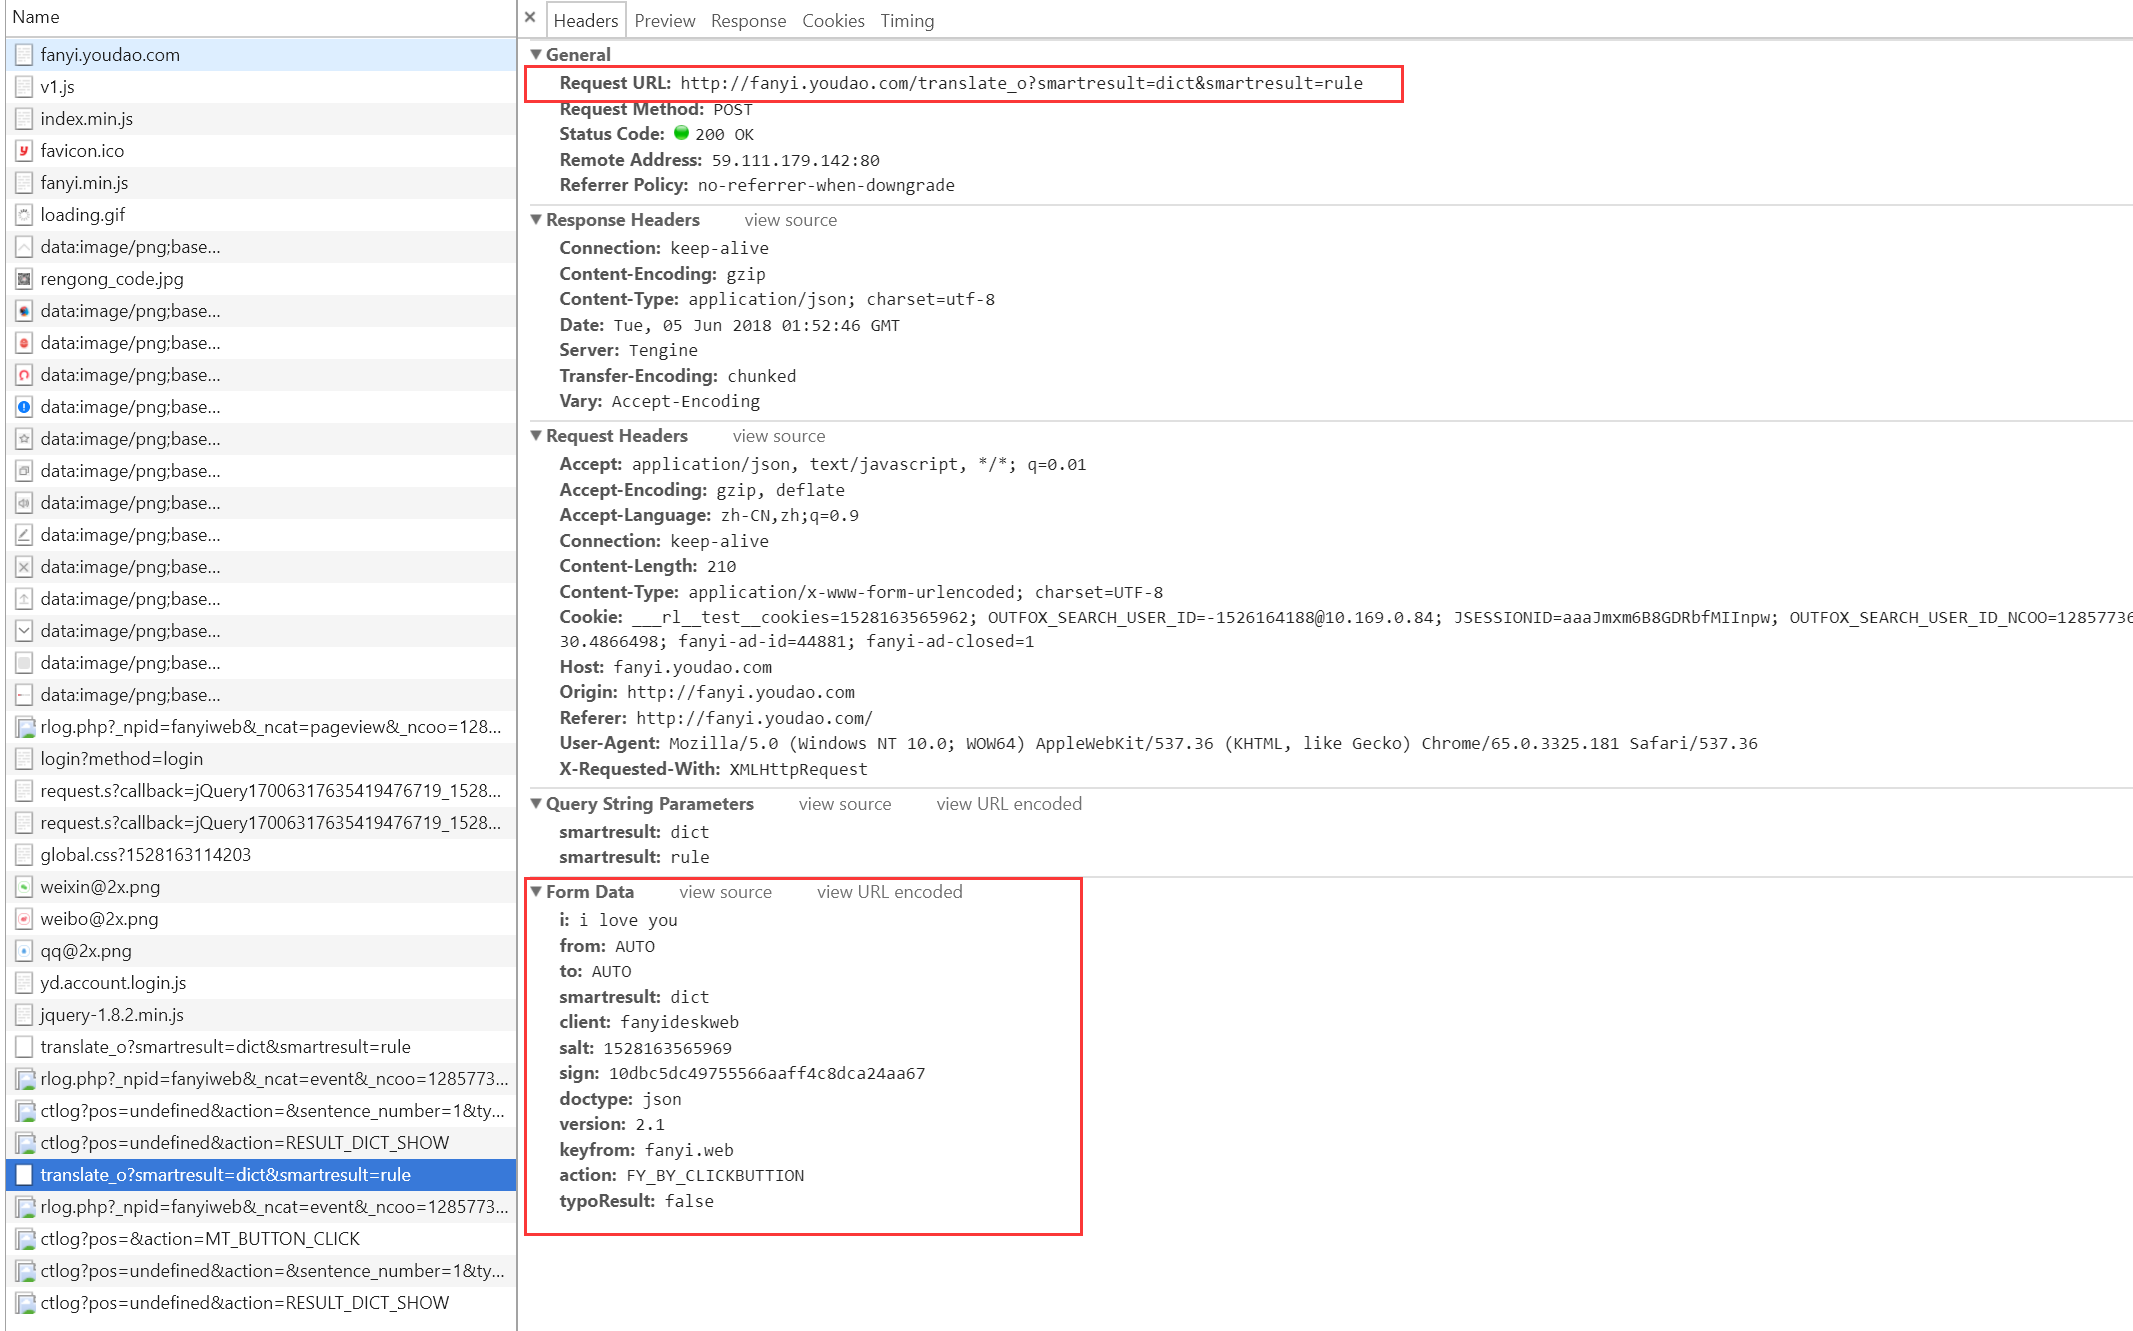Collapse the Response Headers section
This screenshot has height=1331, width=2133.
pos(537,219)
